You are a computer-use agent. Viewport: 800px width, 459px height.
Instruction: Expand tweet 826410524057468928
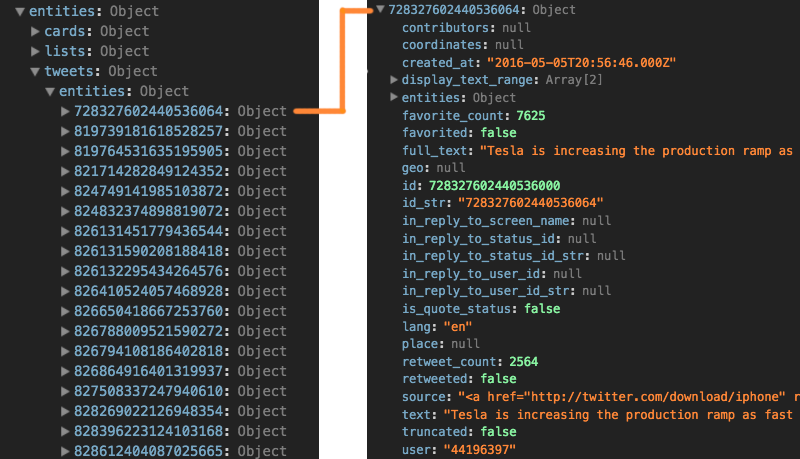pos(65,291)
